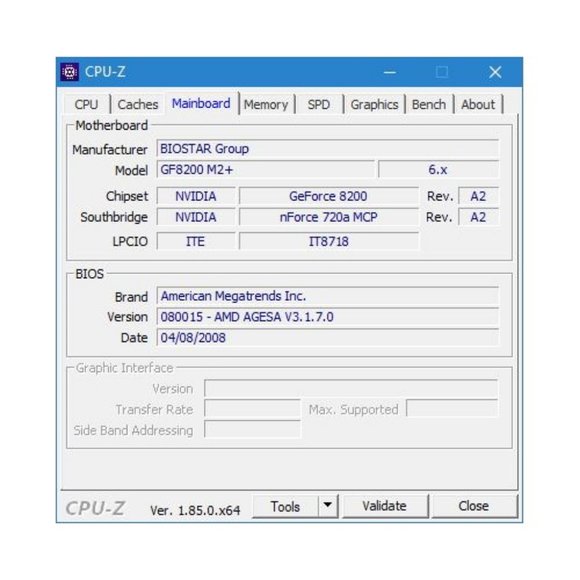Click the Southbridge Rev. value A2
Image resolution: width=580 pixels, height=580 pixels.
tap(478, 217)
